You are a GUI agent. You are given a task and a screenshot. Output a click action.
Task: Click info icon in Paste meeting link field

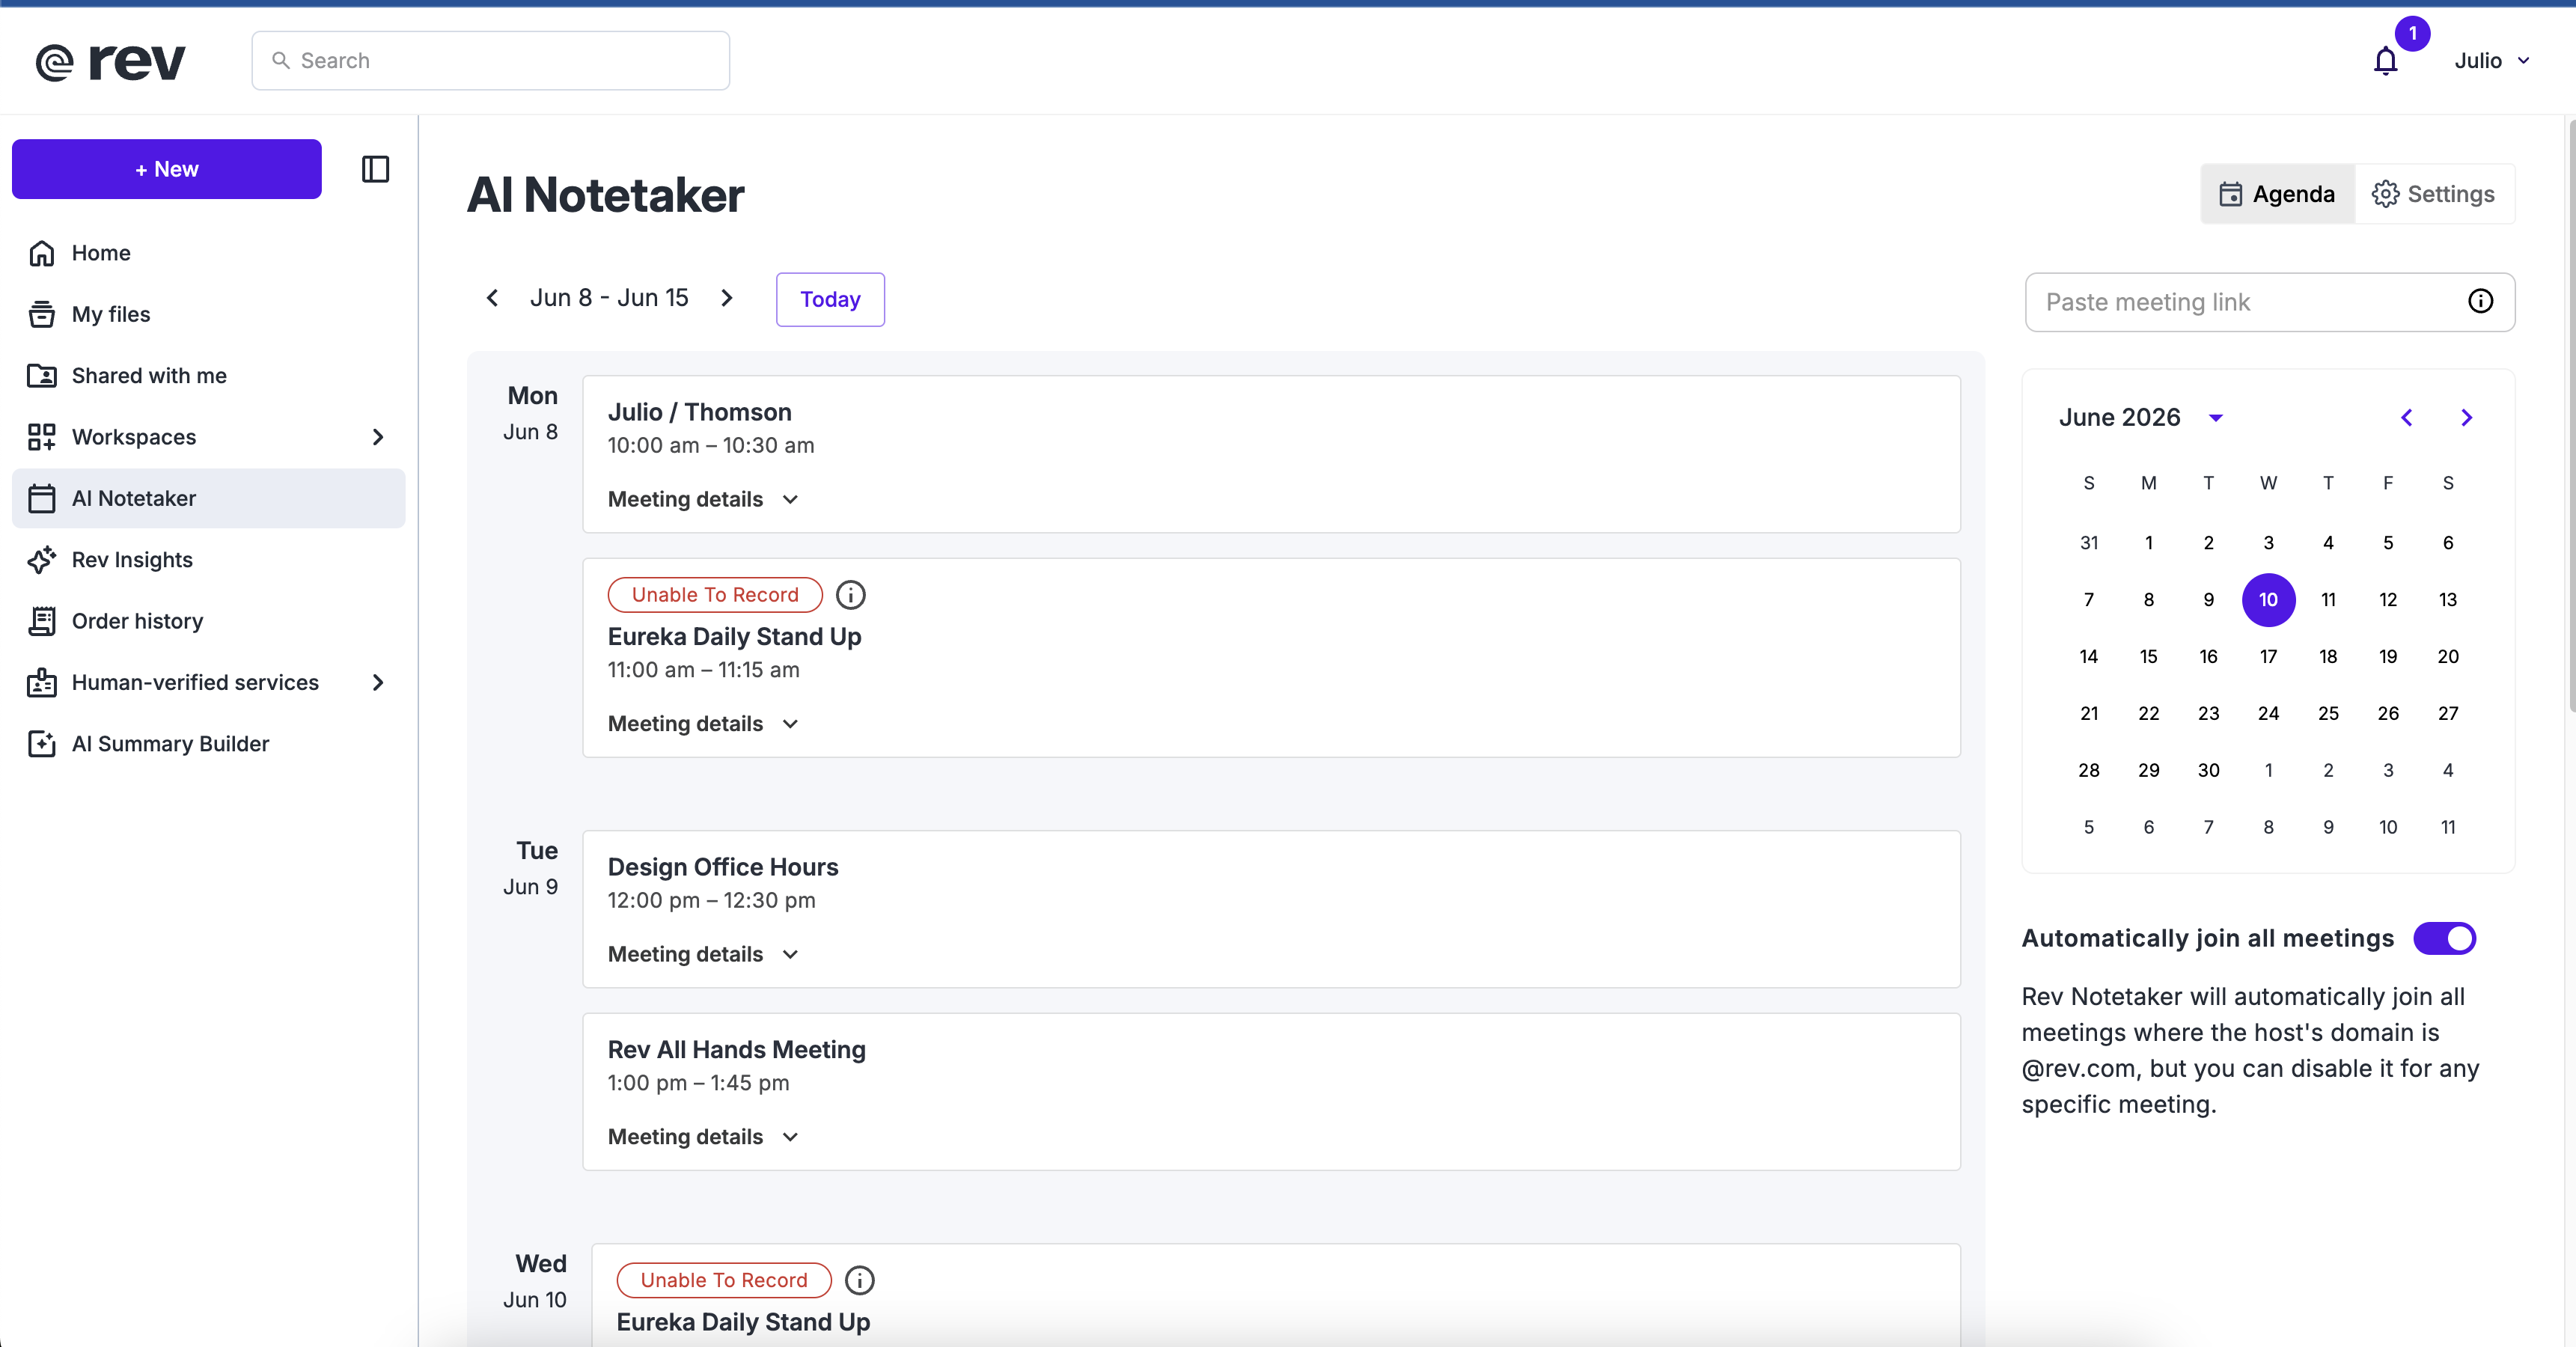coord(2480,301)
